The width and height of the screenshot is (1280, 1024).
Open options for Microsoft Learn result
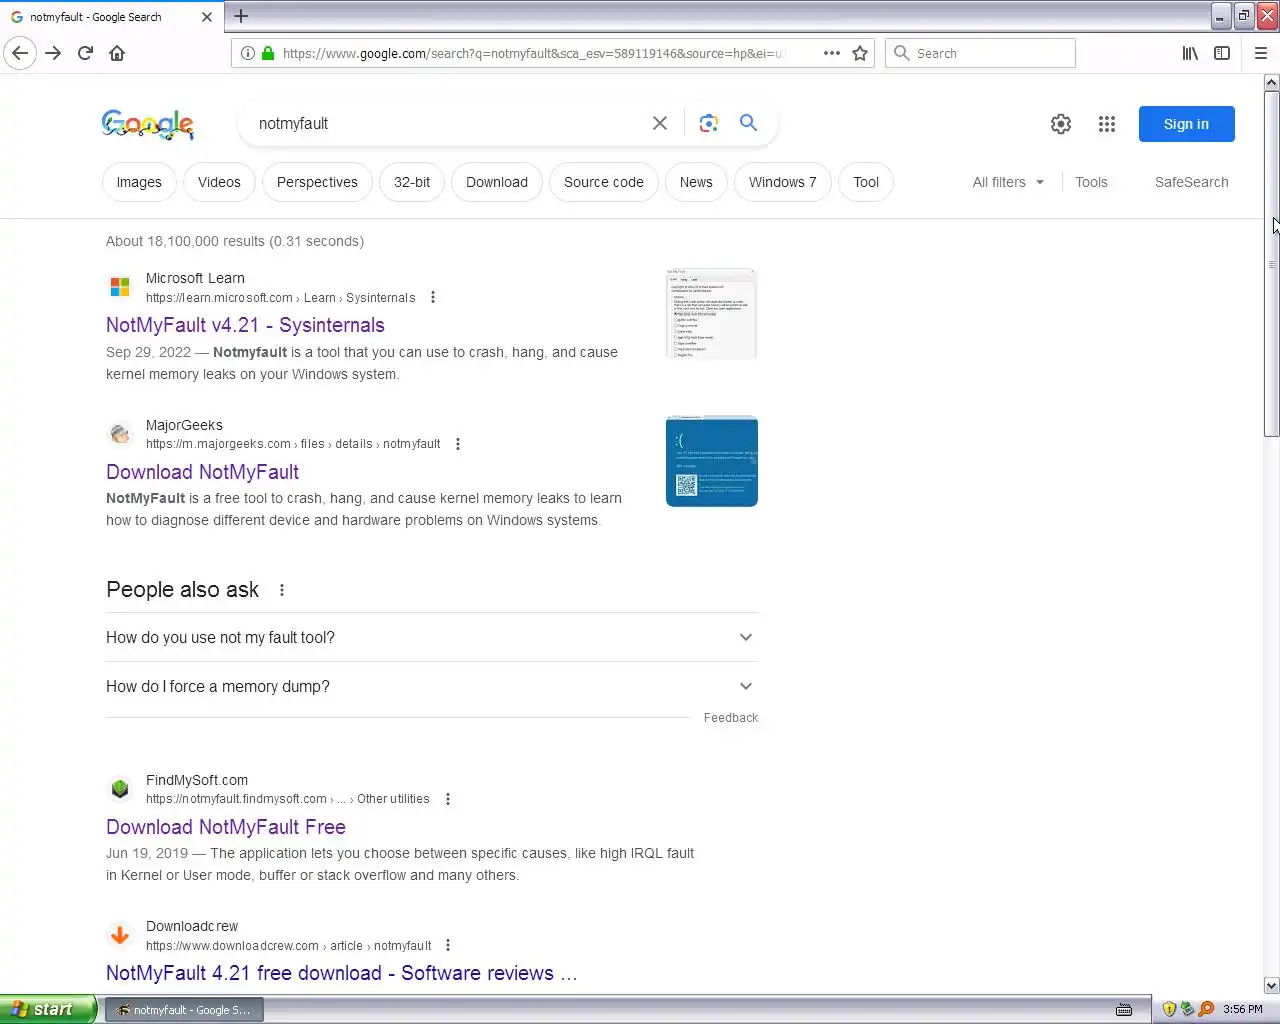[433, 297]
